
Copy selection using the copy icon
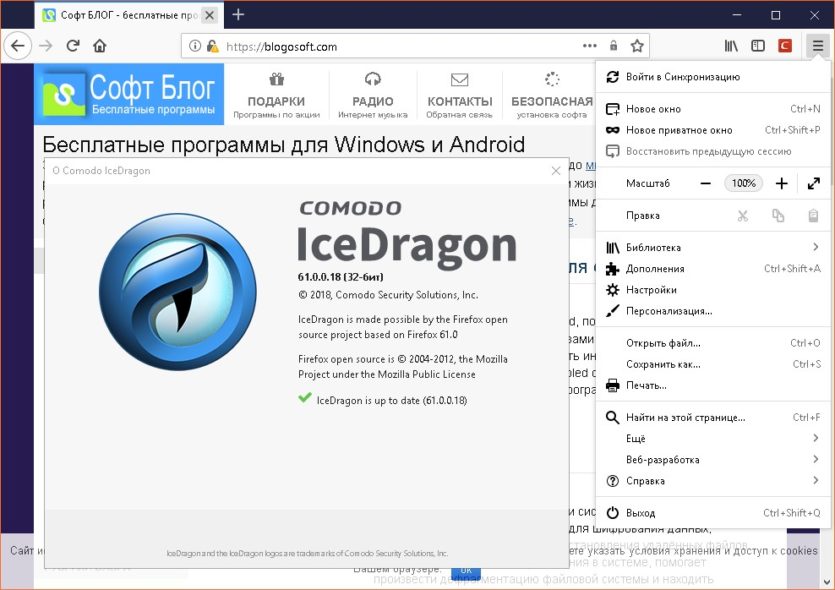[778, 216]
